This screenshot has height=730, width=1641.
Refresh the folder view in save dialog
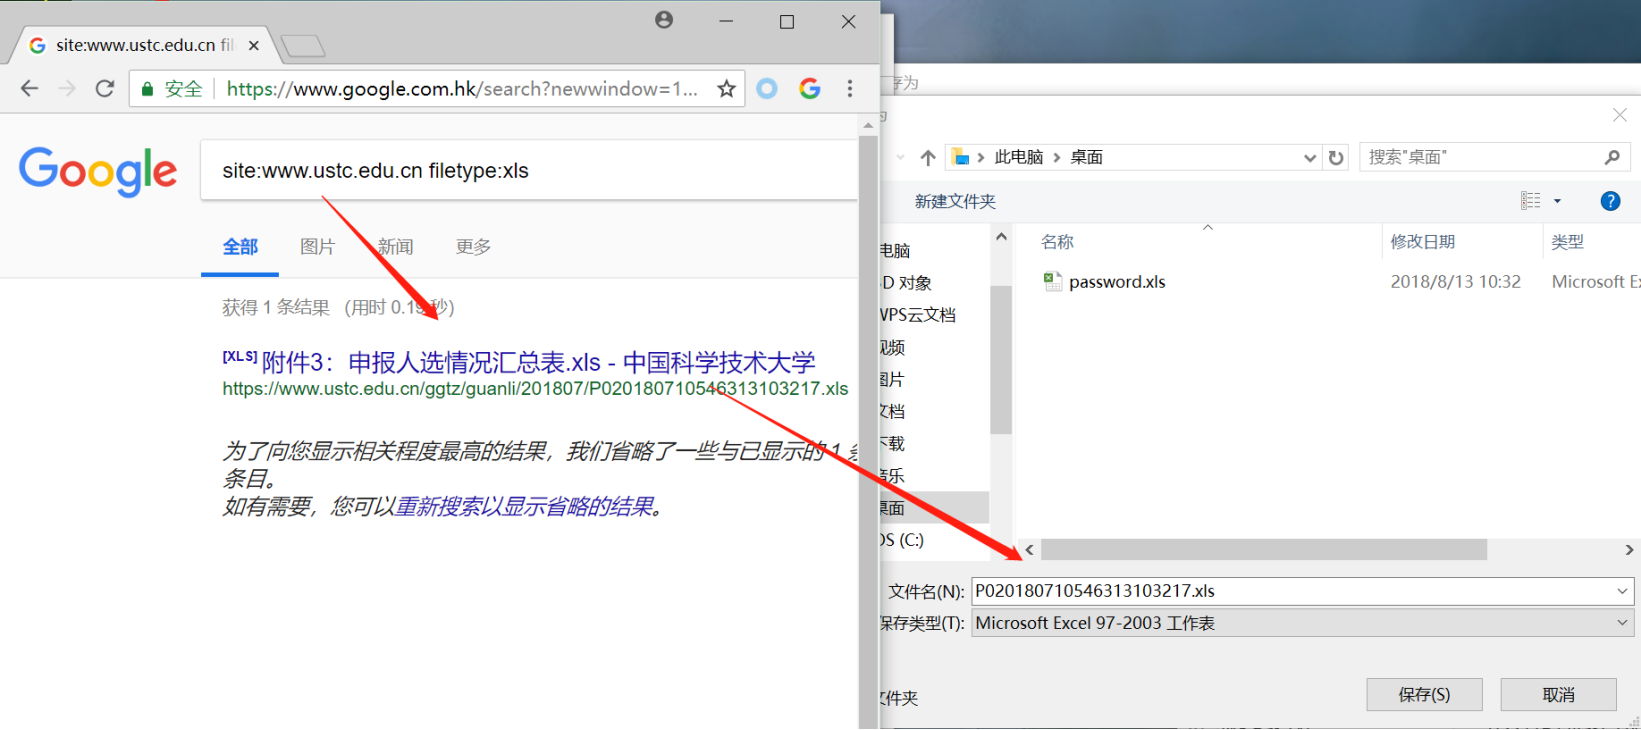point(1336,157)
